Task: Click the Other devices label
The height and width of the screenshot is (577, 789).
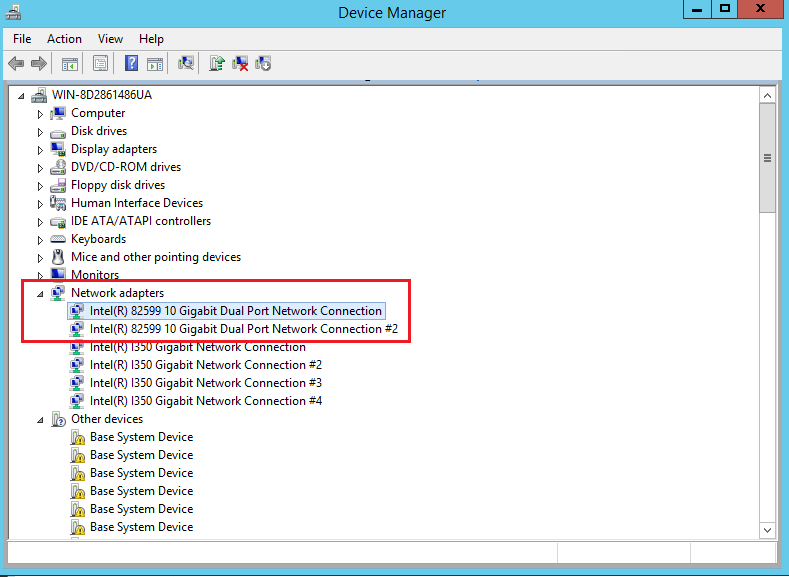Action: (x=107, y=419)
